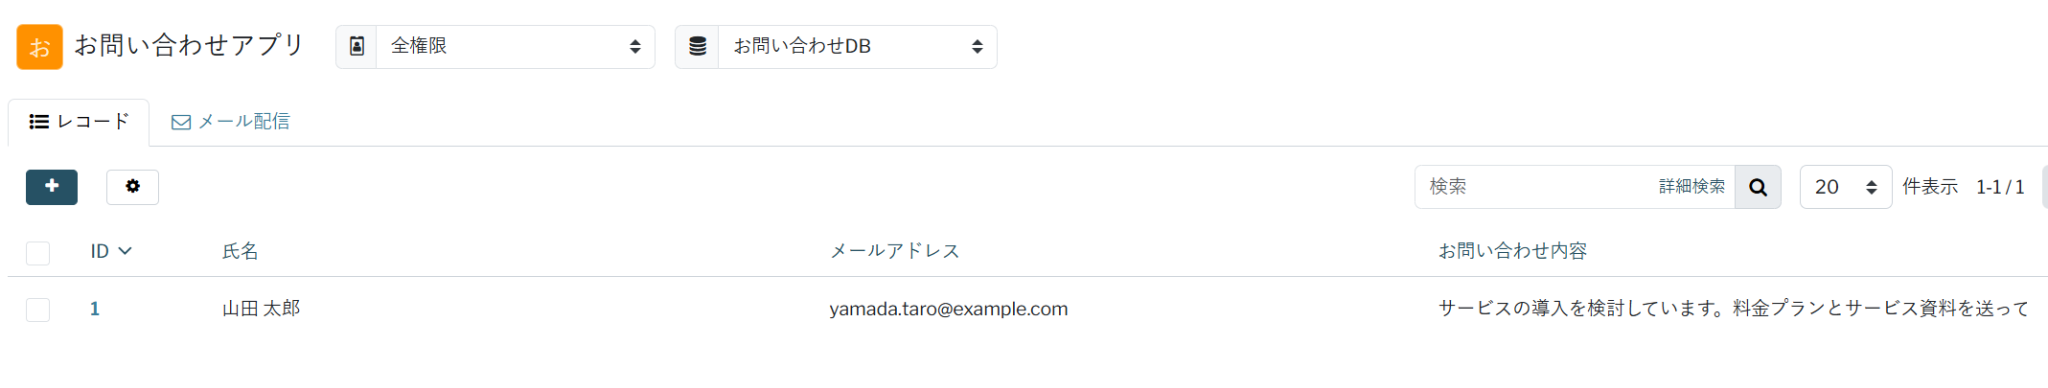This screenshot has height=388, width=2048.
Task: Click the orange お app icon
Action: [40, 47]
